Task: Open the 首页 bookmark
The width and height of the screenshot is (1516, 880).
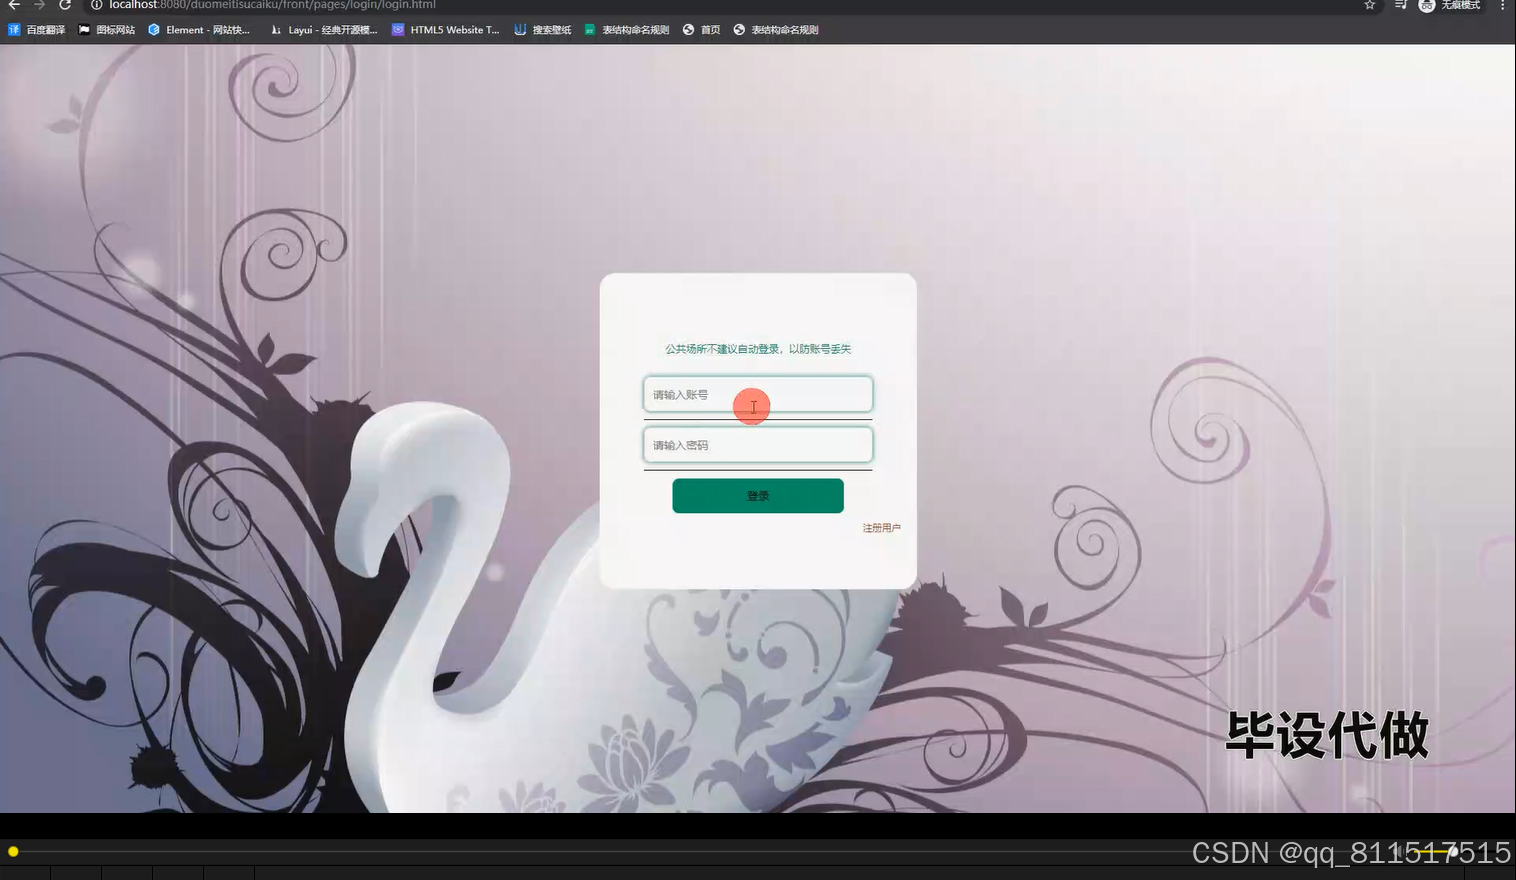Action: point(702,30)
